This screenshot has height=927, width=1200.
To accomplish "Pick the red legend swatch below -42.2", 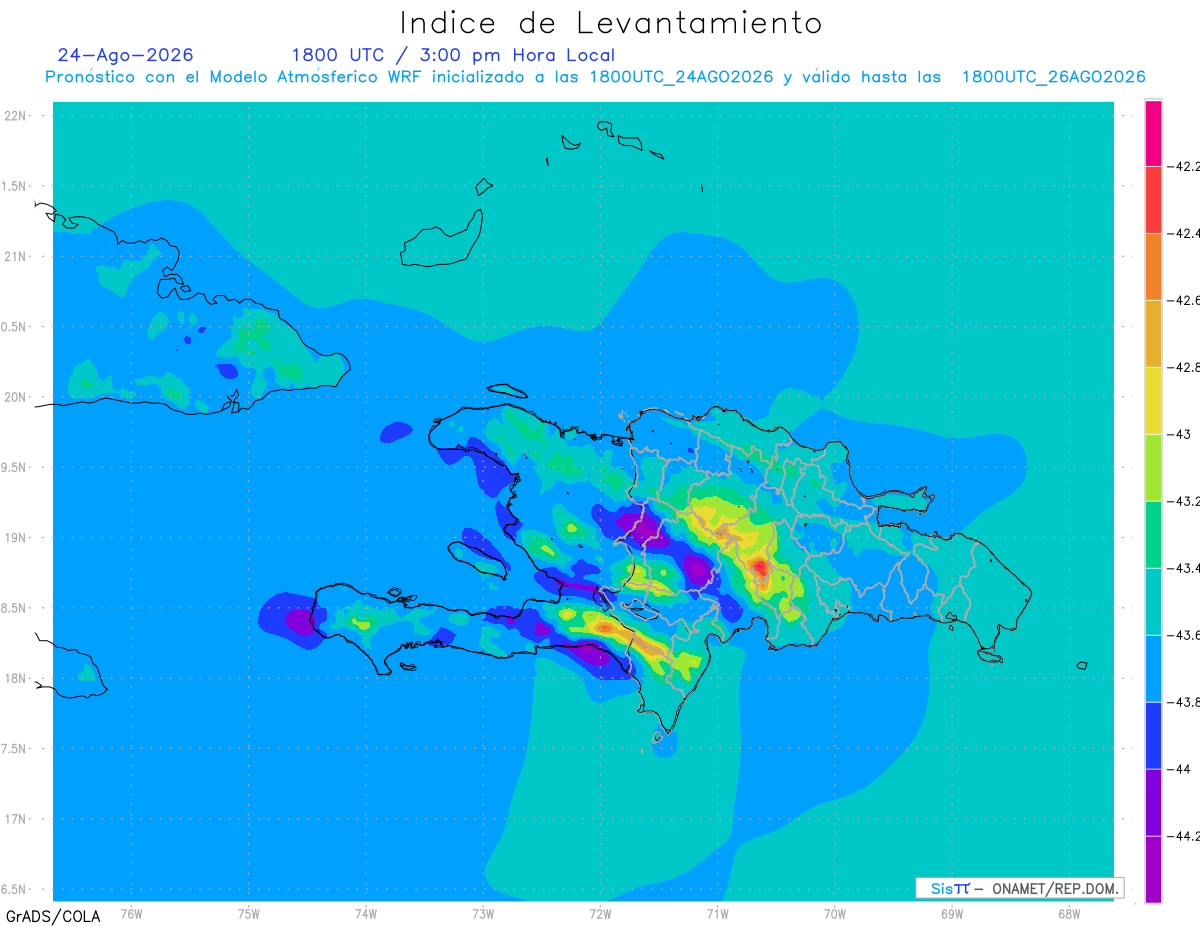I will (1153, 200).
